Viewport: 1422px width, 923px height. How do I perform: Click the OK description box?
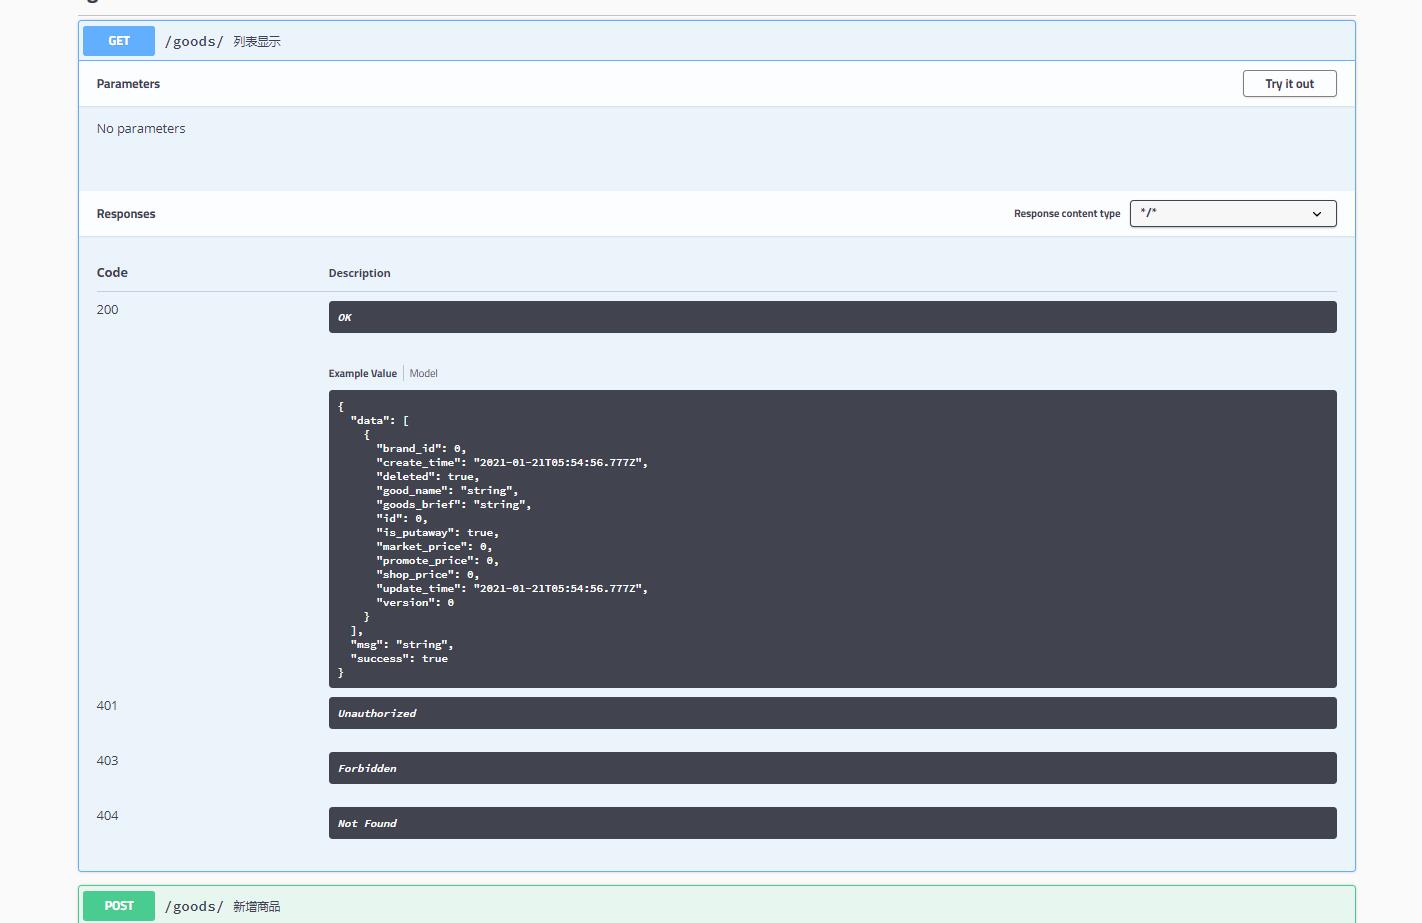point(832,317)
